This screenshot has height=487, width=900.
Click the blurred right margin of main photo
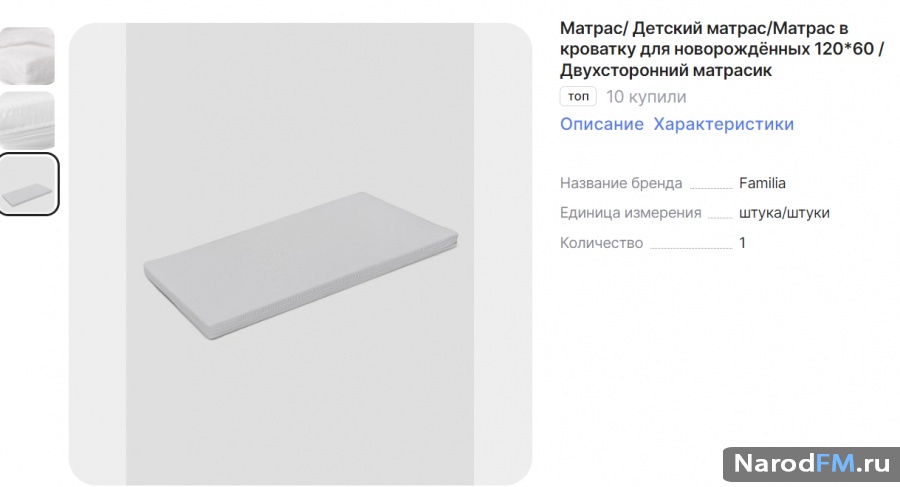(503, 254)
